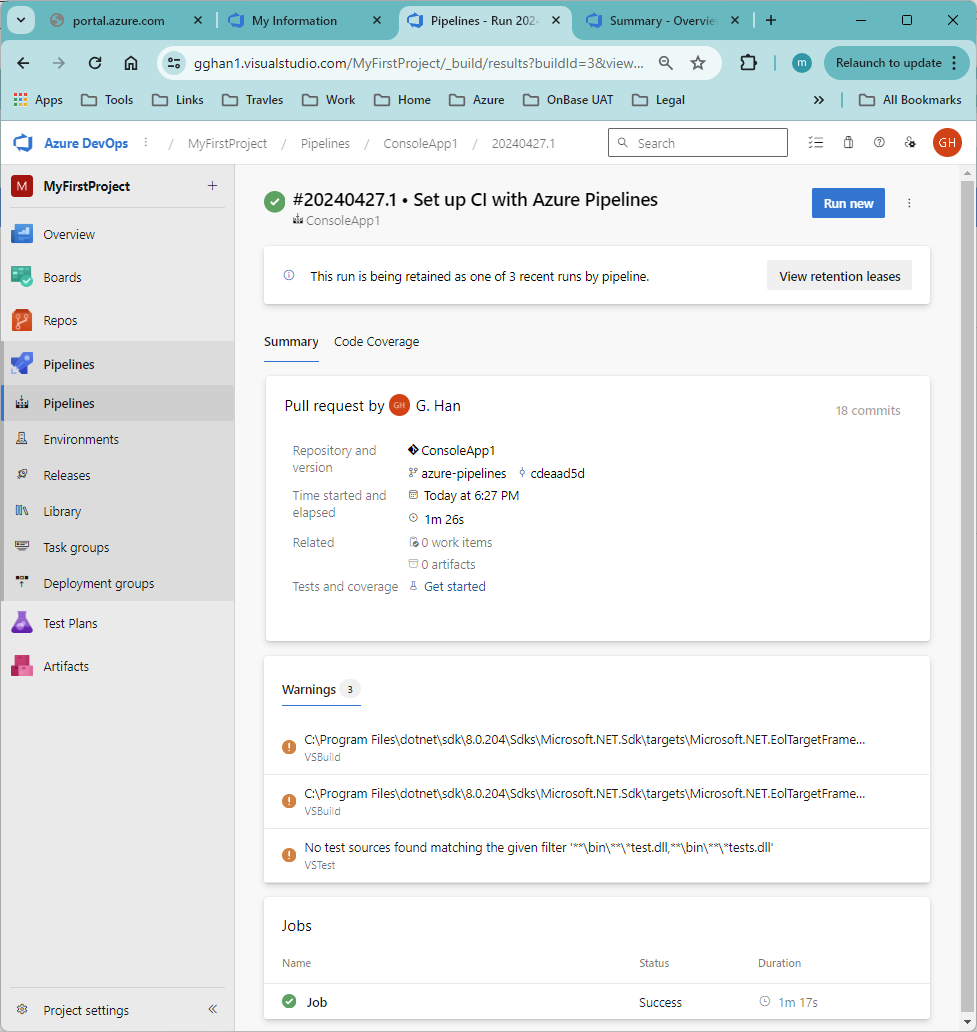Screen dimensions: 977x1032
Task: Show hidden bookmarks with the chevron
Action: tap(818, 100)
